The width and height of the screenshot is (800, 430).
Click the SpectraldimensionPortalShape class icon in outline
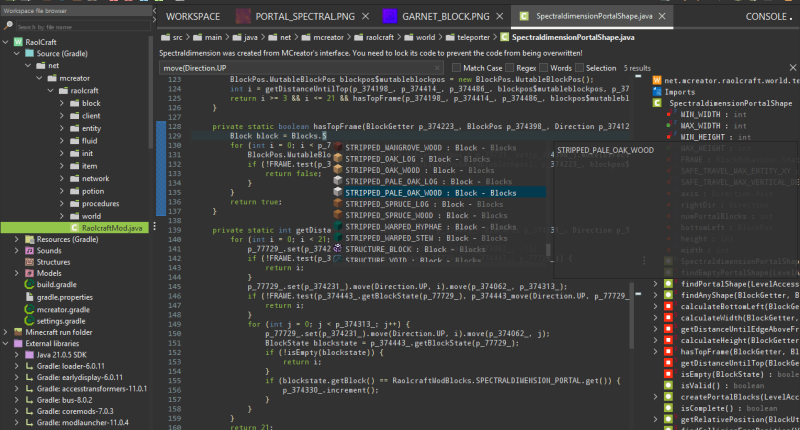pyautogui.click(x=657, y=103)
